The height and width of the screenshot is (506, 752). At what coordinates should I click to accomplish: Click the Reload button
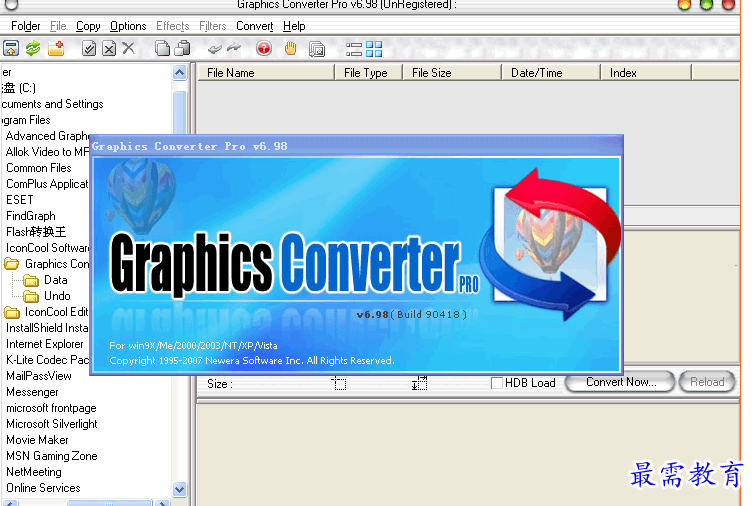coord(707,382)
